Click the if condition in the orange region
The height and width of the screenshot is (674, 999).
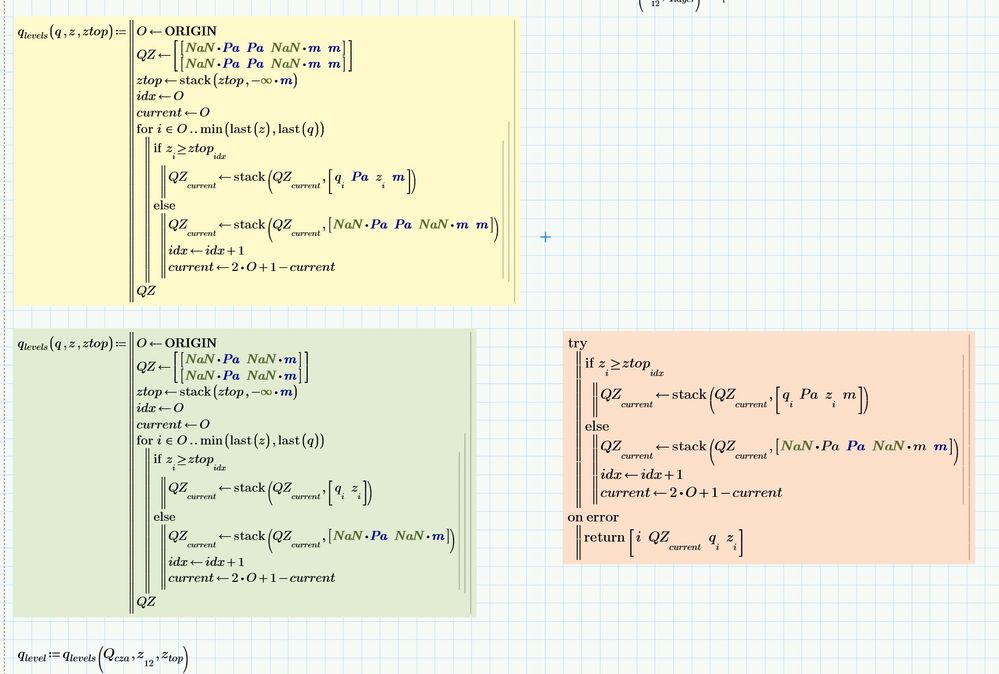coord(624,366)
